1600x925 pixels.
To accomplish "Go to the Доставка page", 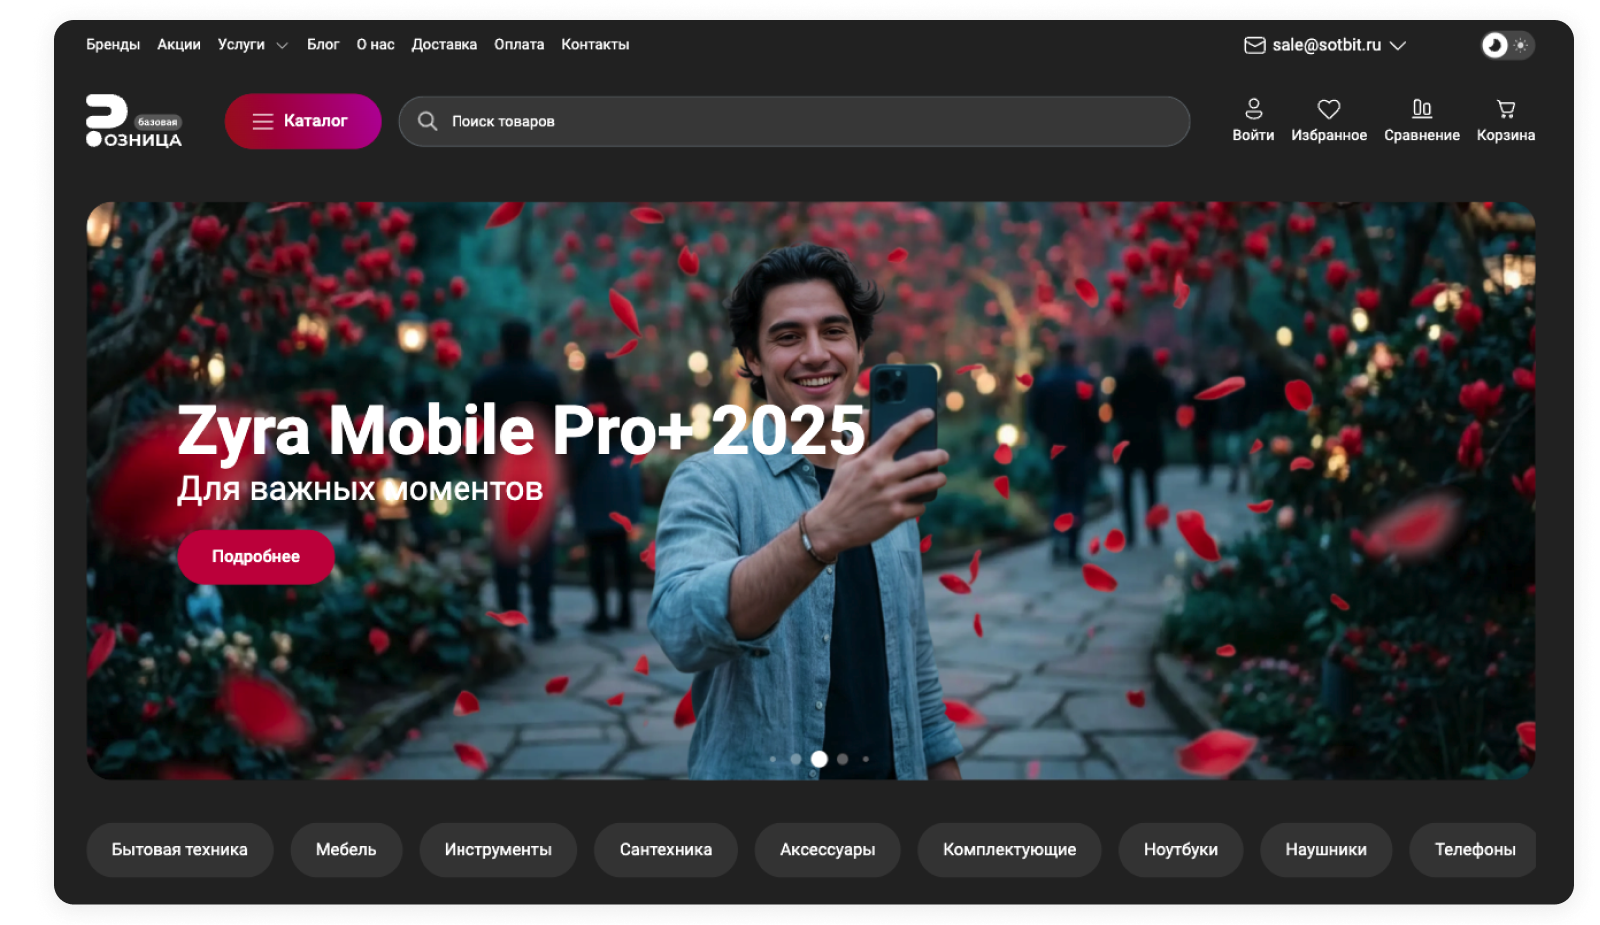I will pos(444,45).
